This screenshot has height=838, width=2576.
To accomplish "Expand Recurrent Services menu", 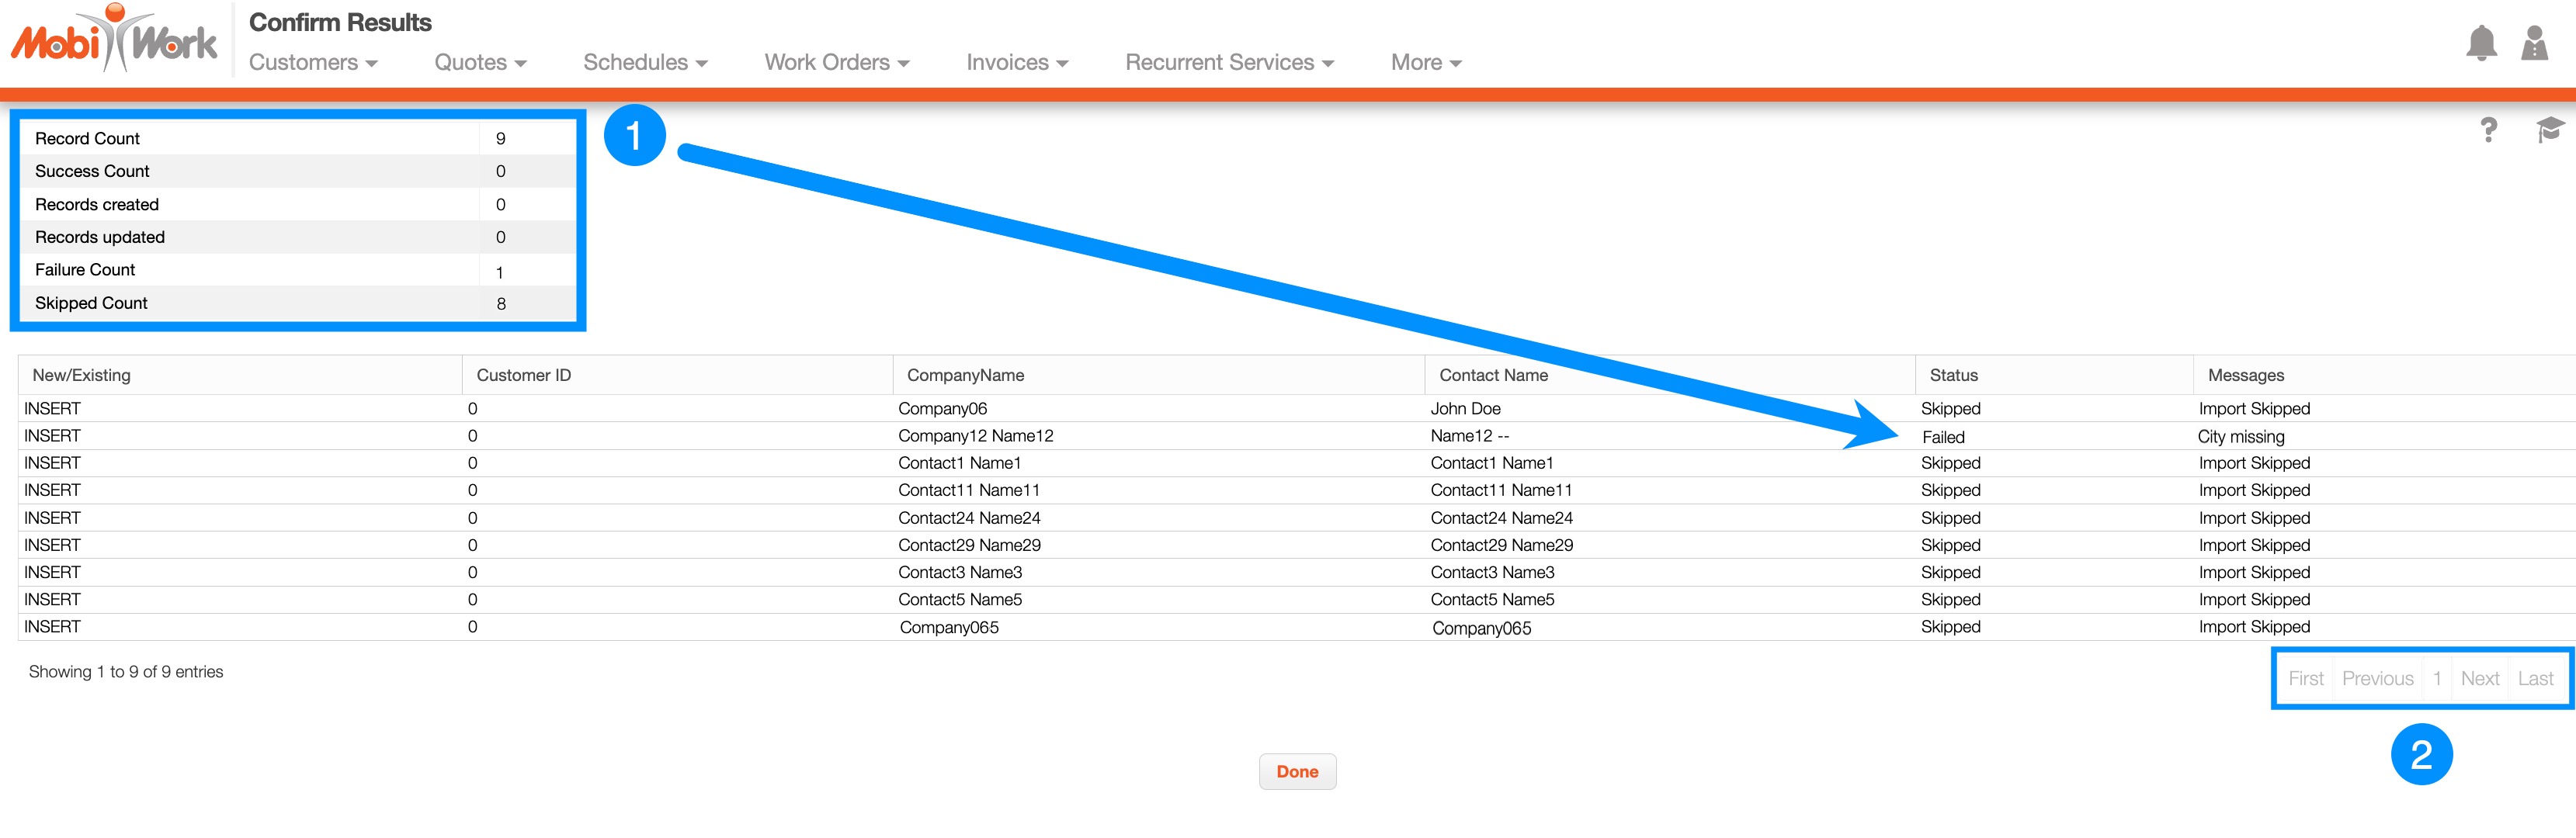I will pos(1229,62).
